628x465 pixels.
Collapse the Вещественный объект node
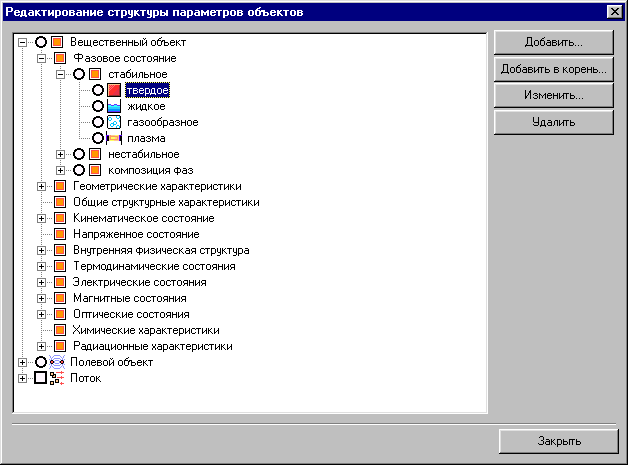22,42
